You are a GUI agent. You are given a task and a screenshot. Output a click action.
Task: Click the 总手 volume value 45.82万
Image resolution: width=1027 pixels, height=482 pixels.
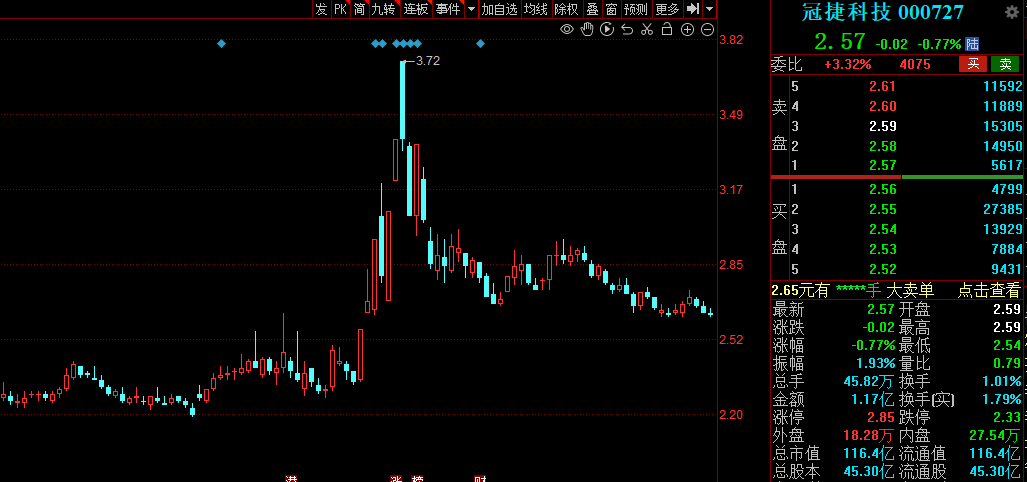click(868, 381)
